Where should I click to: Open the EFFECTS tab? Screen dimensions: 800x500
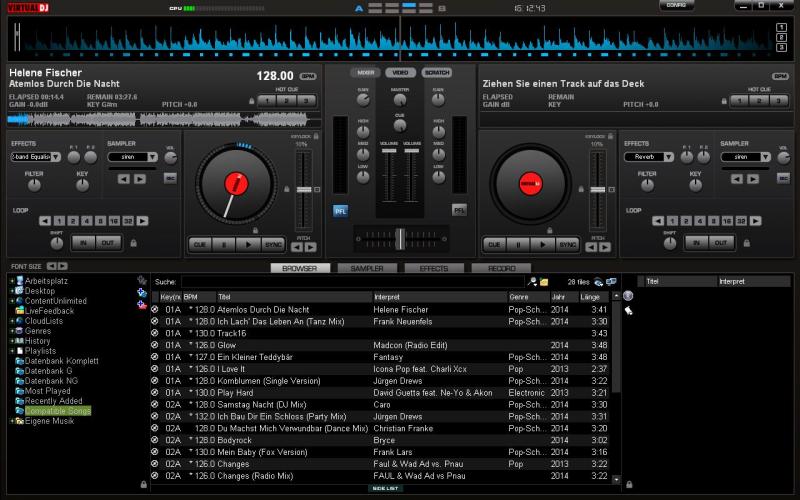(434, 268)
